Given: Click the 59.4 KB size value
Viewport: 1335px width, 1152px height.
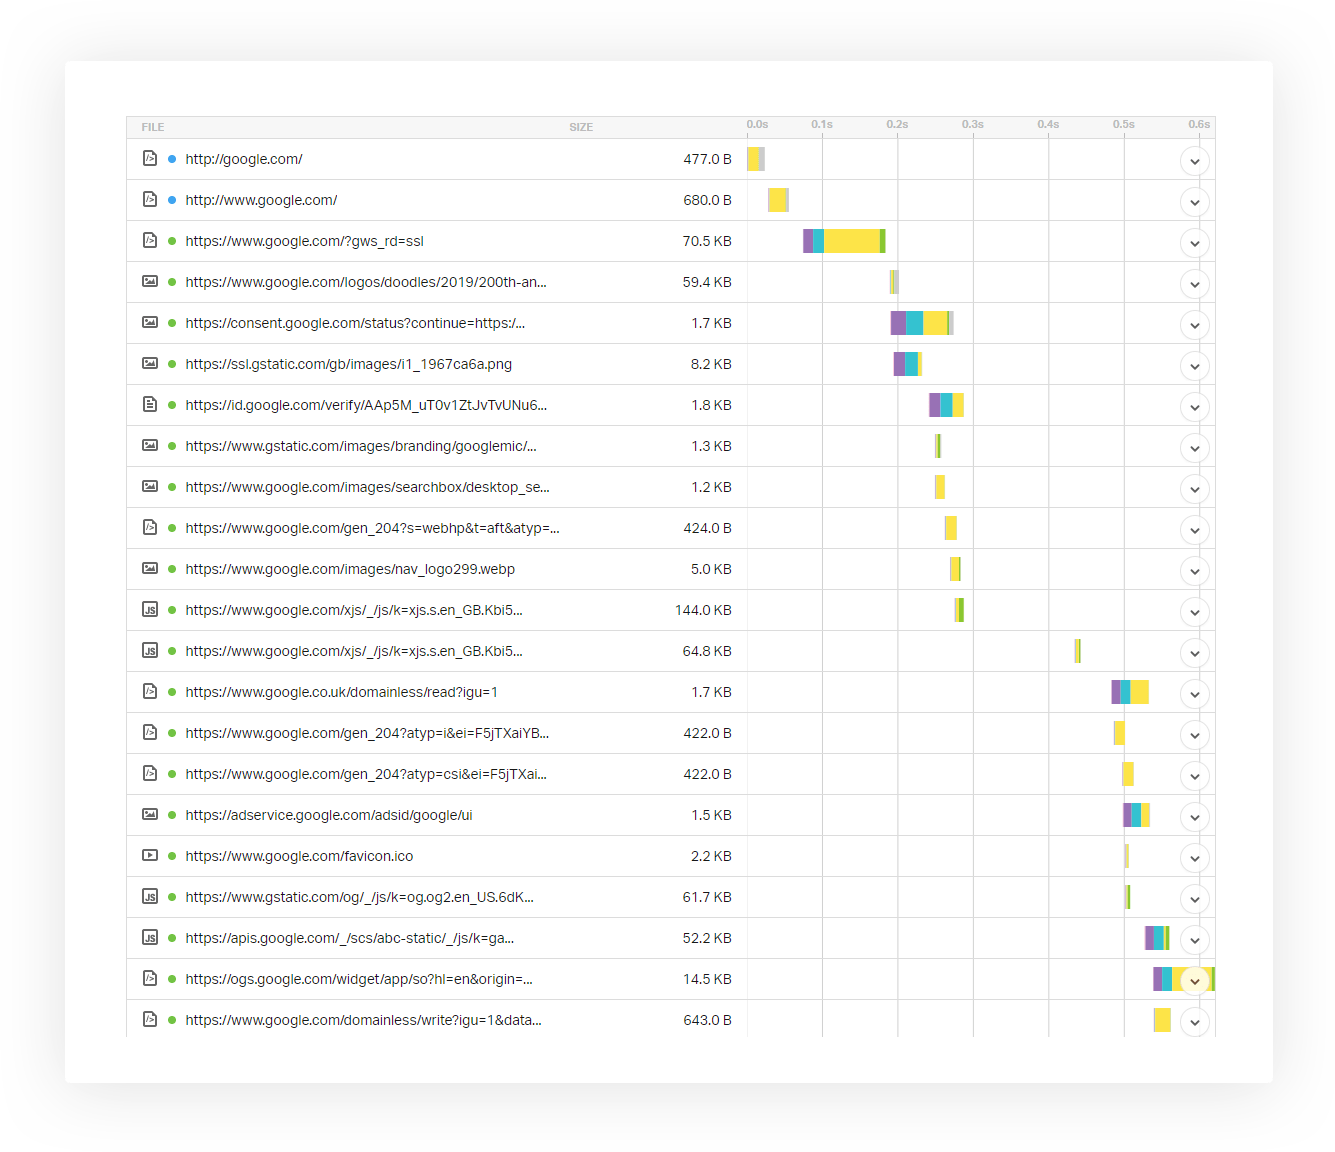Looking at the screenshot, I should click(707, 282).
